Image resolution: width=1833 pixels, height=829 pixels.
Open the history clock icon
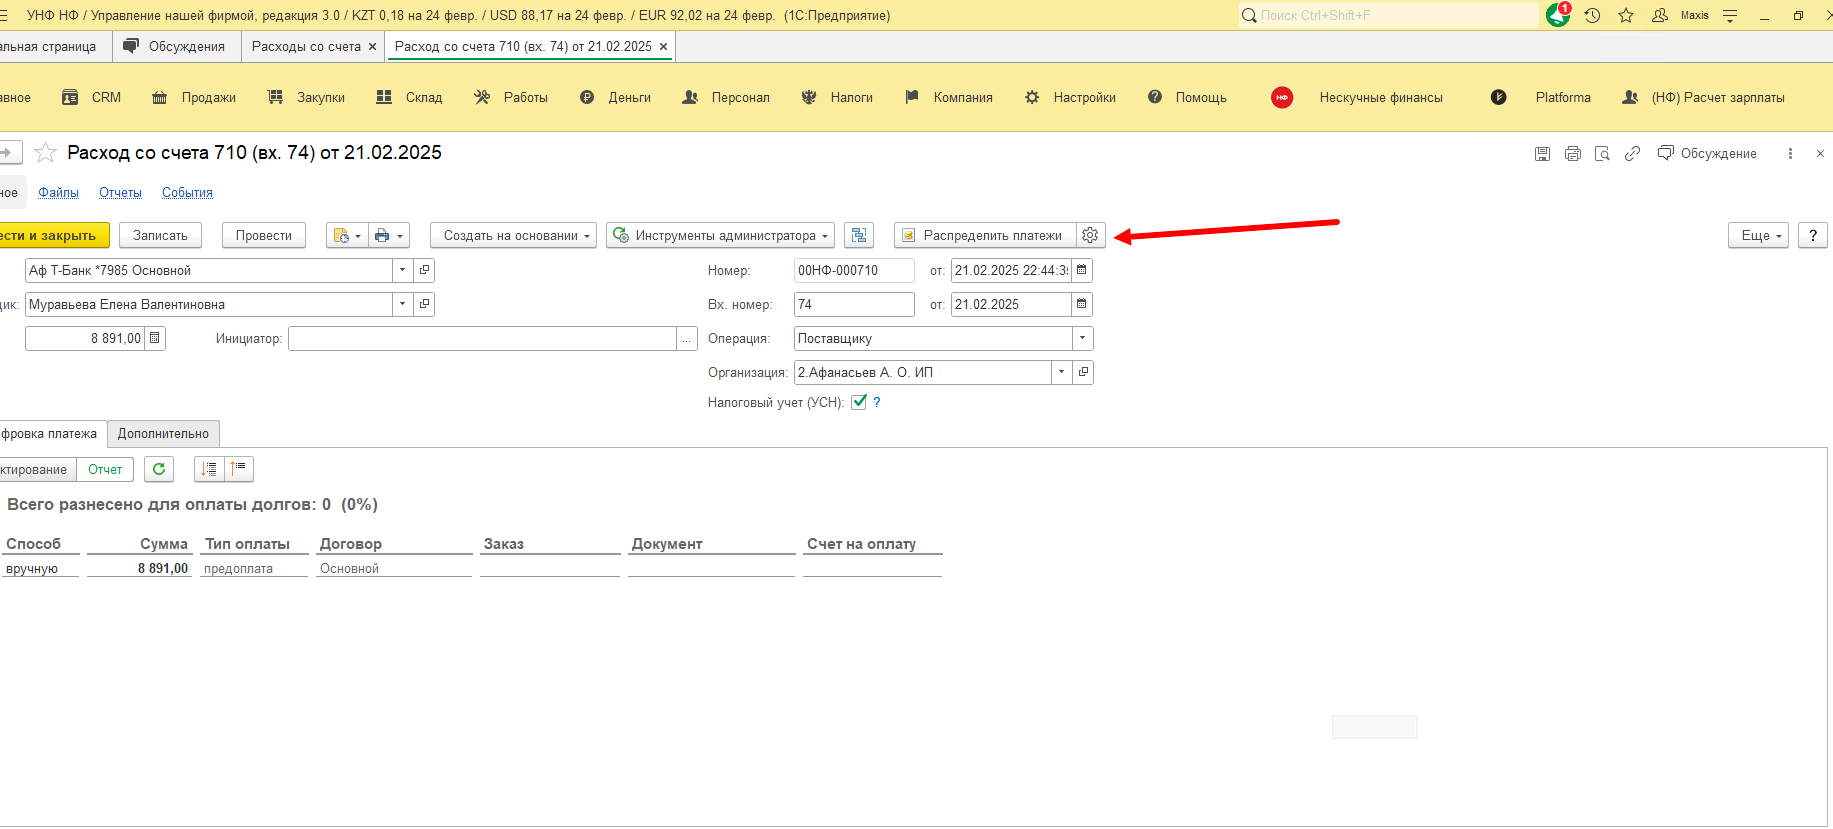(x=1593, y=15)
